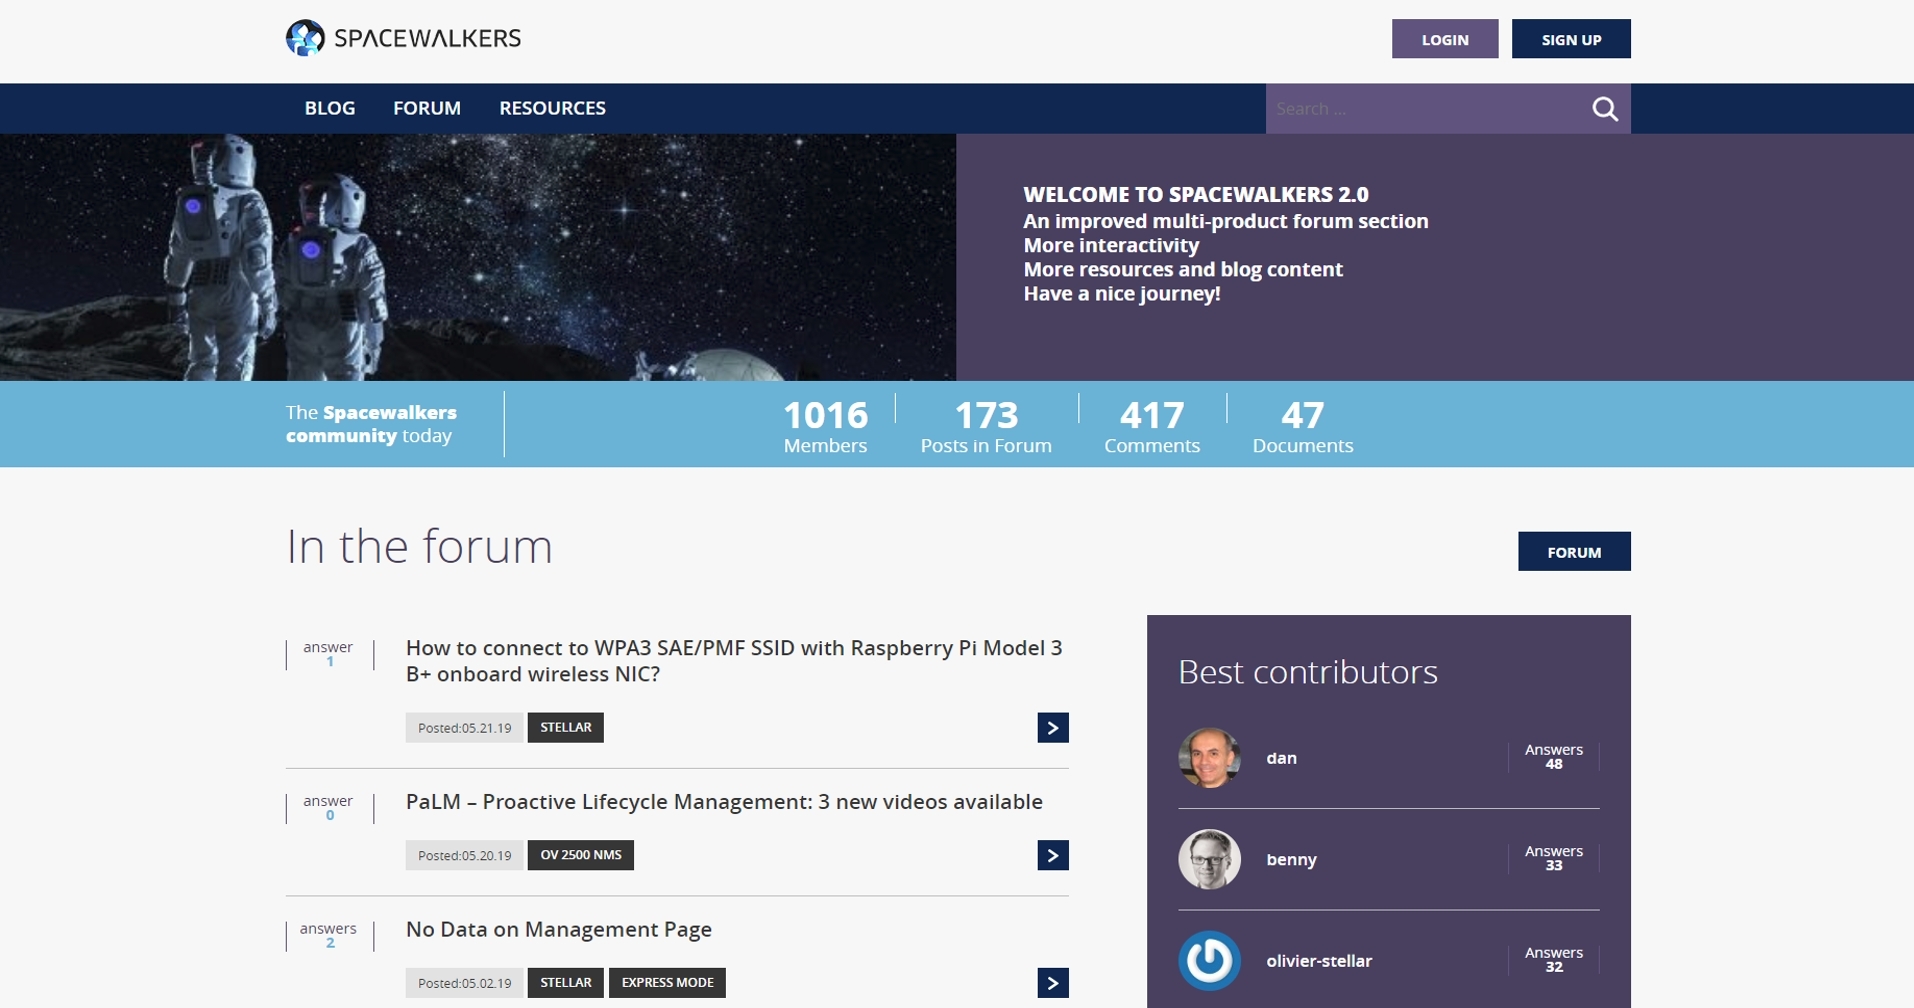
Task: Select the OV 2500 NMS tag
Action: click(x=580, y=855)
